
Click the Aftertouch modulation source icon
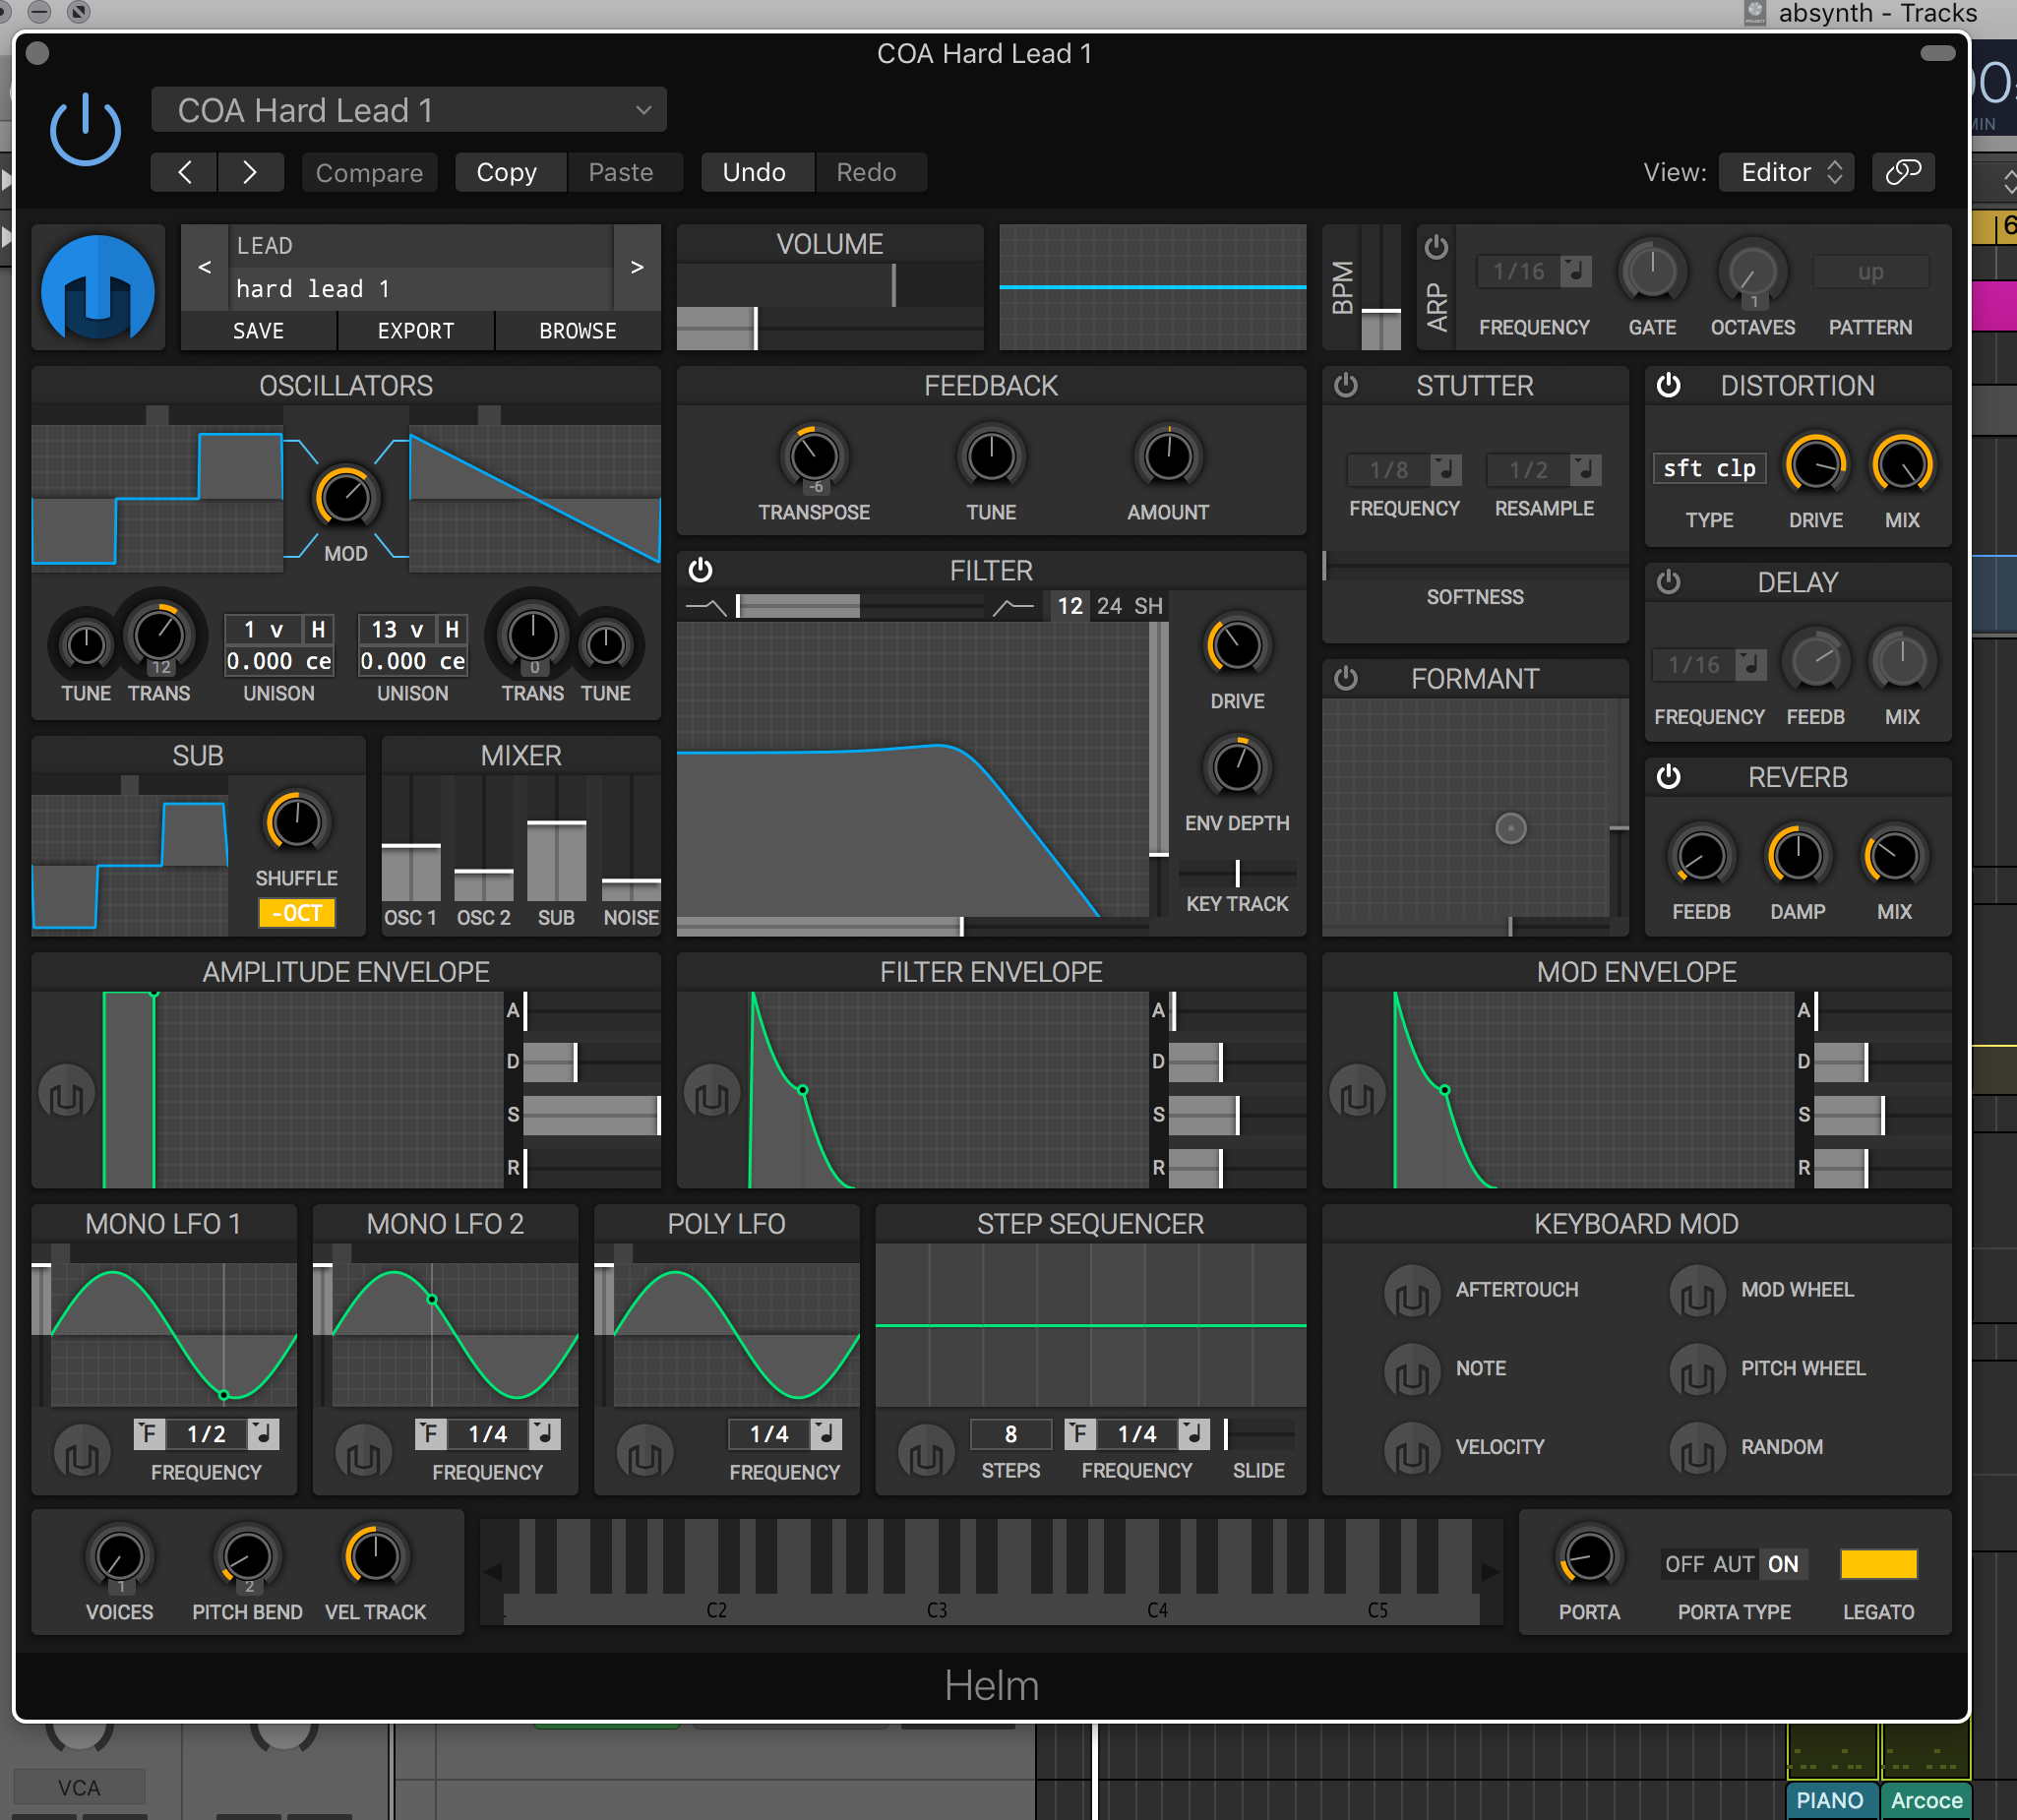1411,1291
